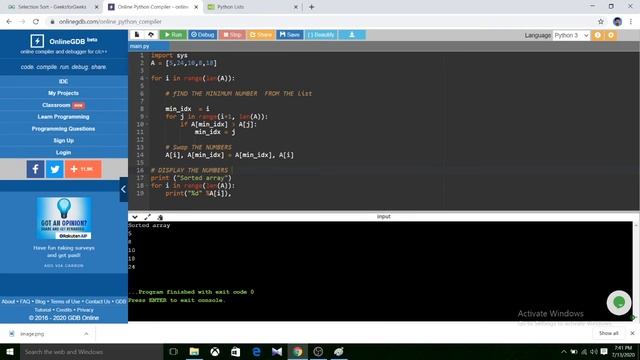The height and width of the screenshot is (360, 640).
Task: Click Login in the sidebar
Action: (63, 152)
